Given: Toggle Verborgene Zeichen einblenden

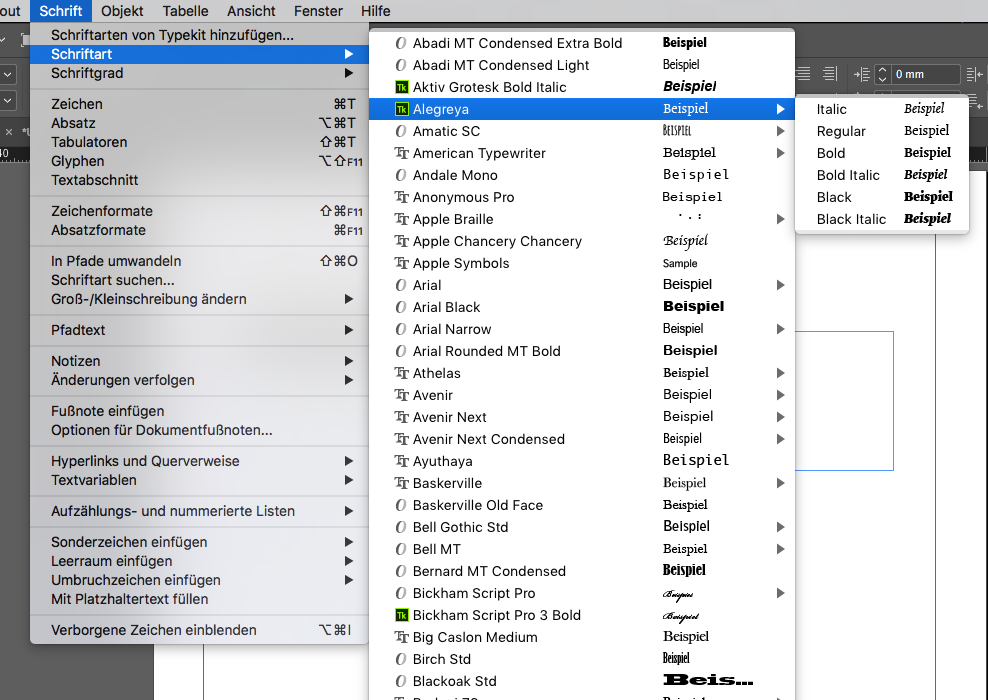Looking at the screenshot, I should tap(199, 630).
